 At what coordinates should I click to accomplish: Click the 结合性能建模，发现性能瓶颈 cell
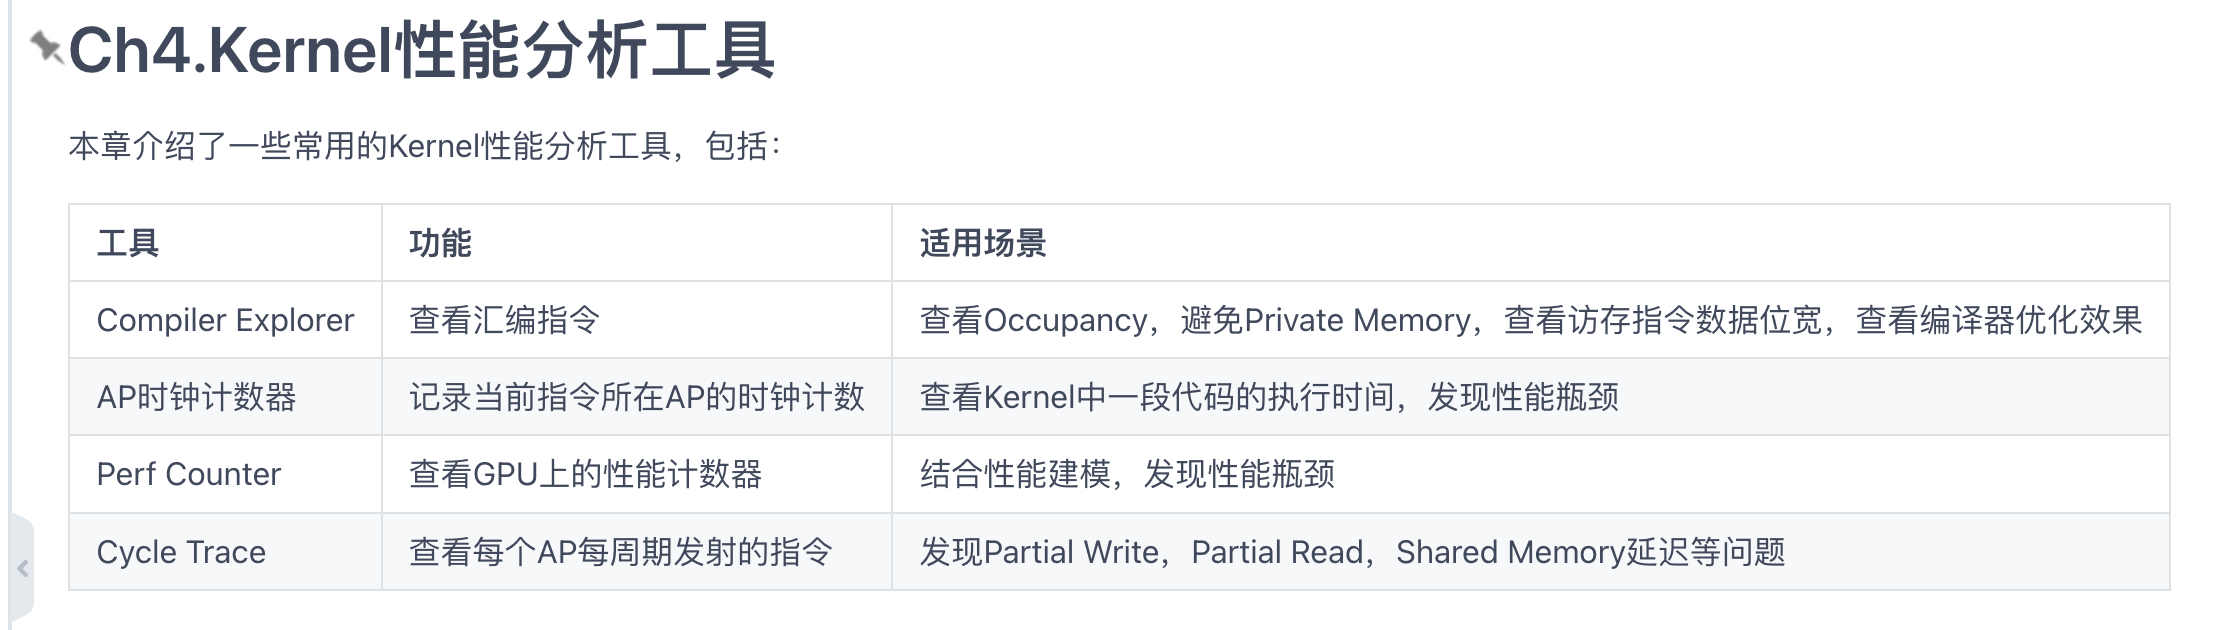(x=1127, y=474)
